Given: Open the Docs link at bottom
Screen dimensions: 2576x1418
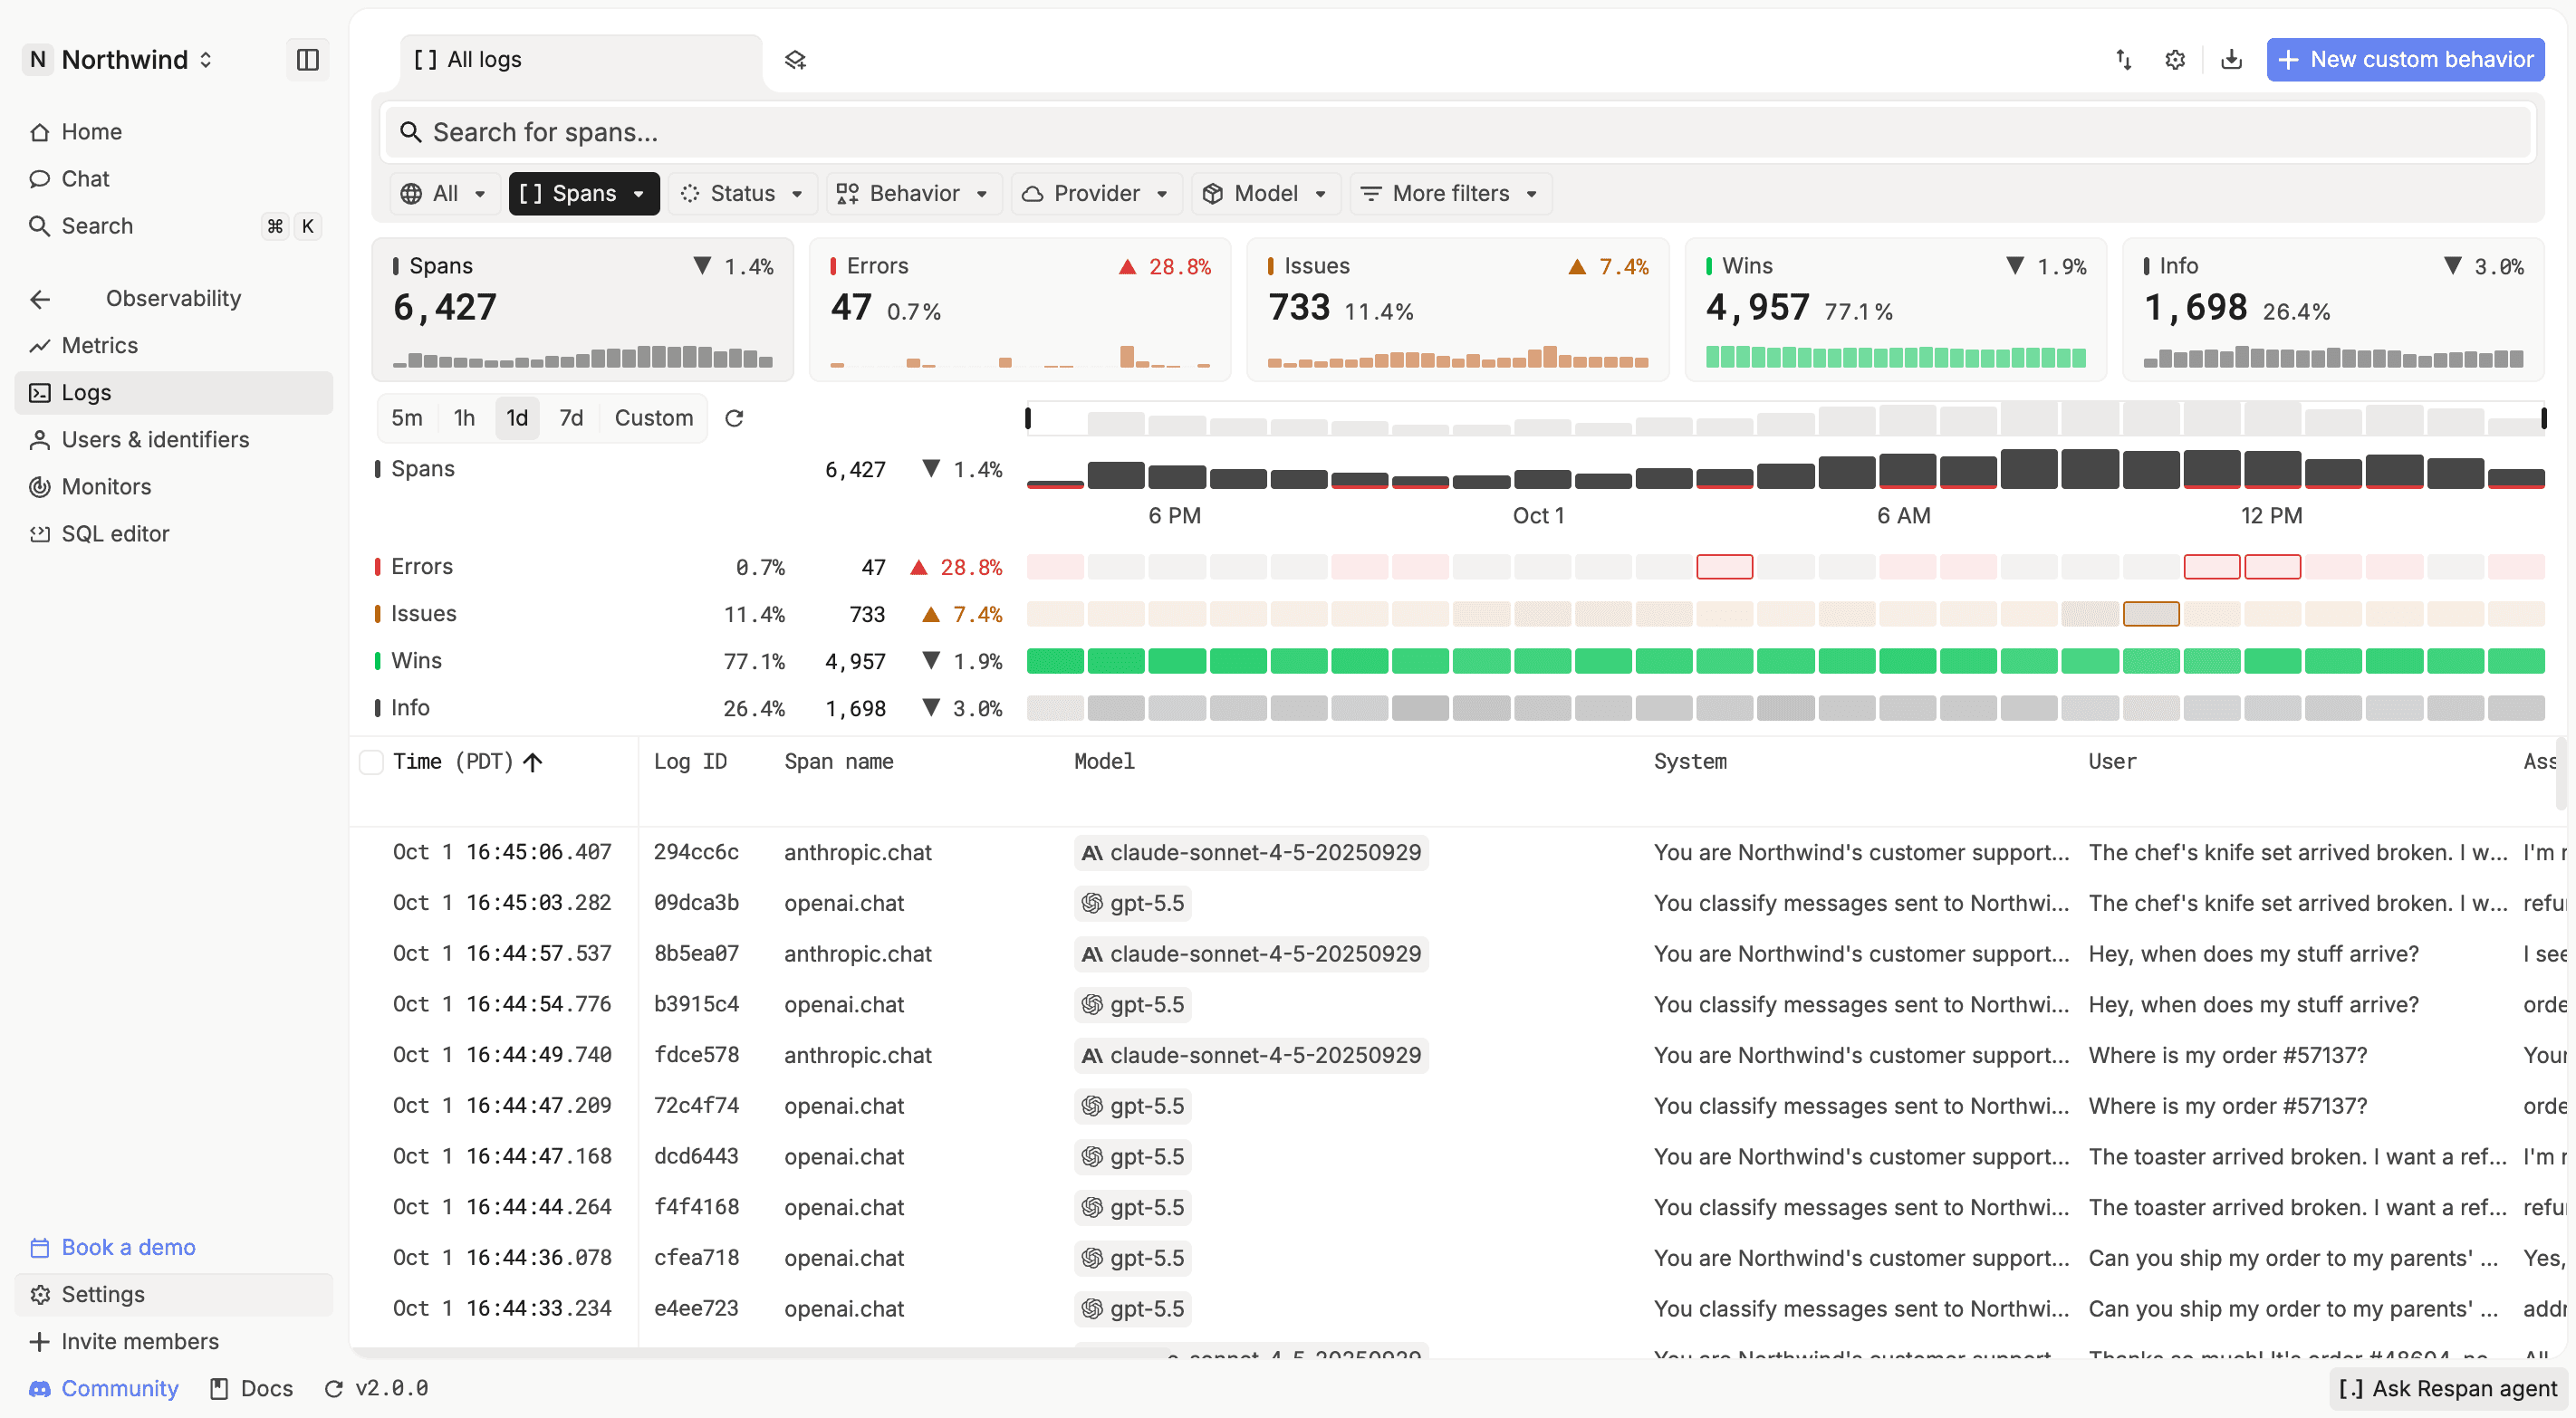Looking at the screenshot, I should [251, 1389].
